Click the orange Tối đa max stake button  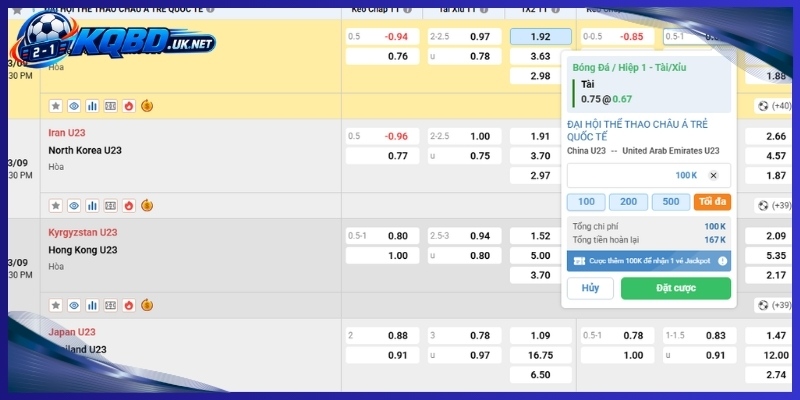pos(712,202)
